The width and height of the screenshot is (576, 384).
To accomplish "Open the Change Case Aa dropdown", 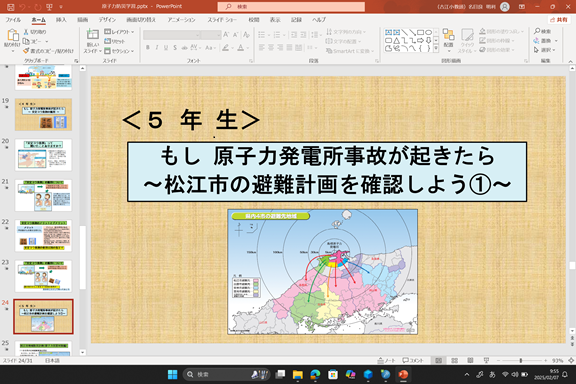I will click(210, 48).
